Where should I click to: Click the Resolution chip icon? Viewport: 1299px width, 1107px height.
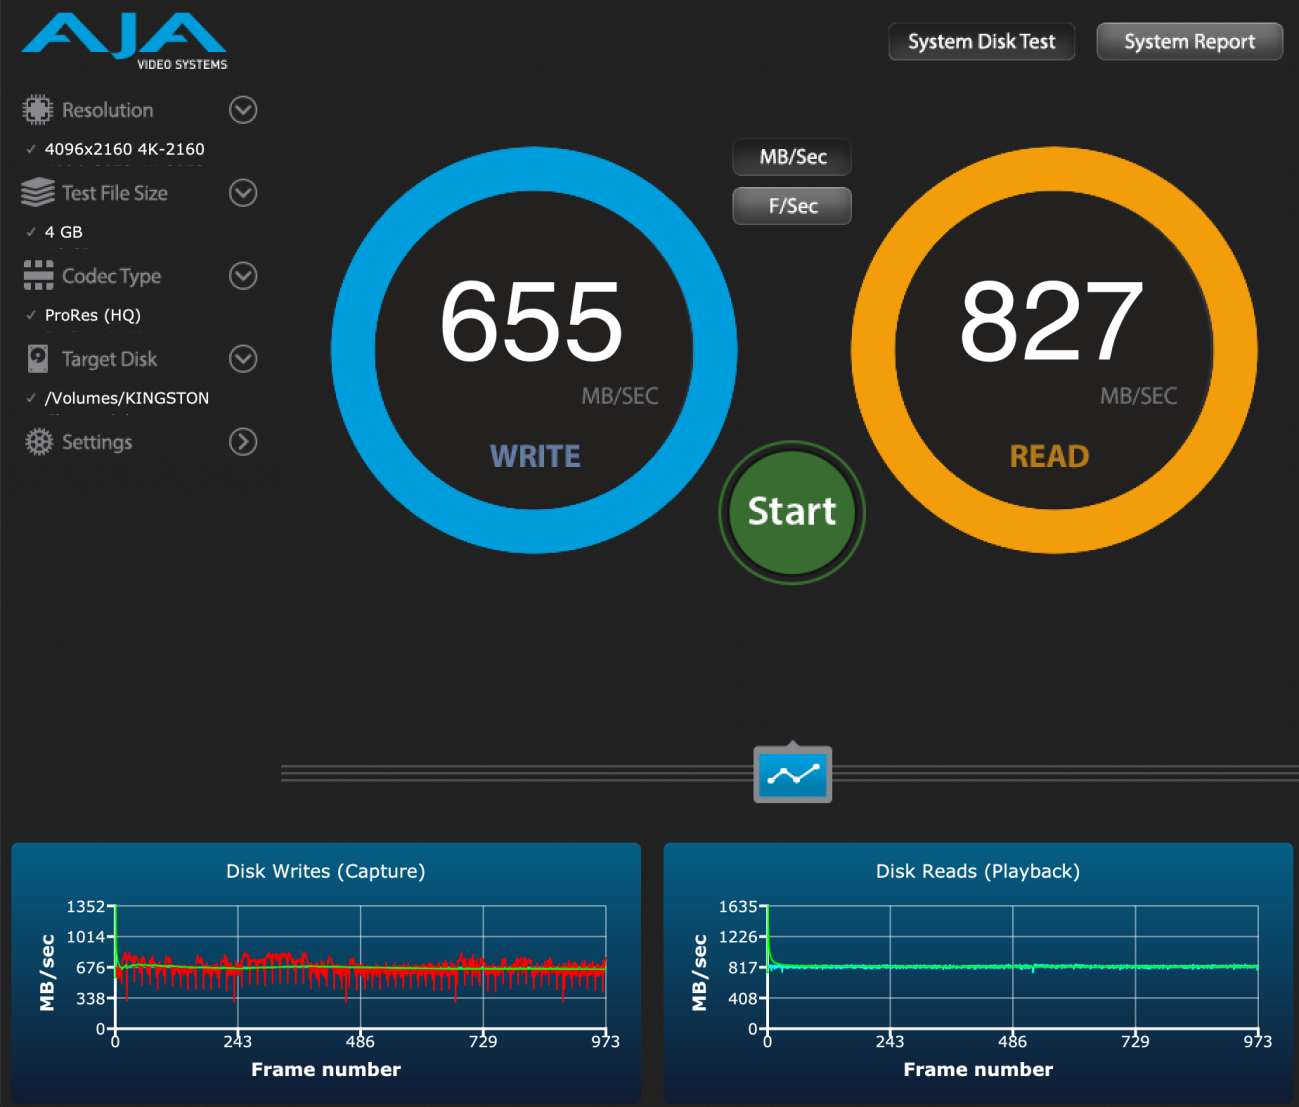coord(38,110)
